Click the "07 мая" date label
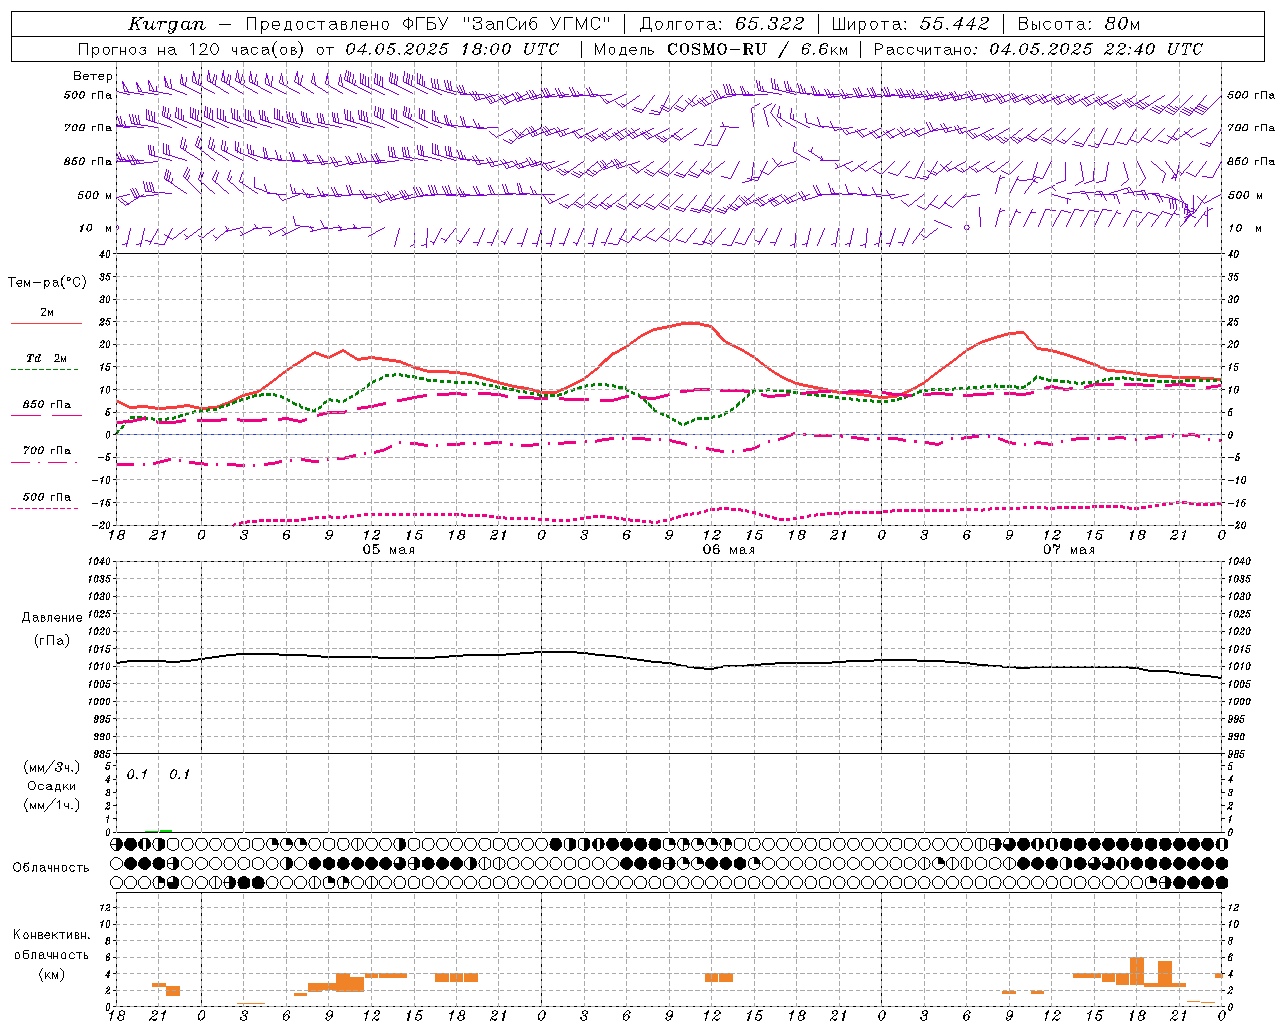Viewport: 1280px width, 1024px height. click(x=1068, y=550)
